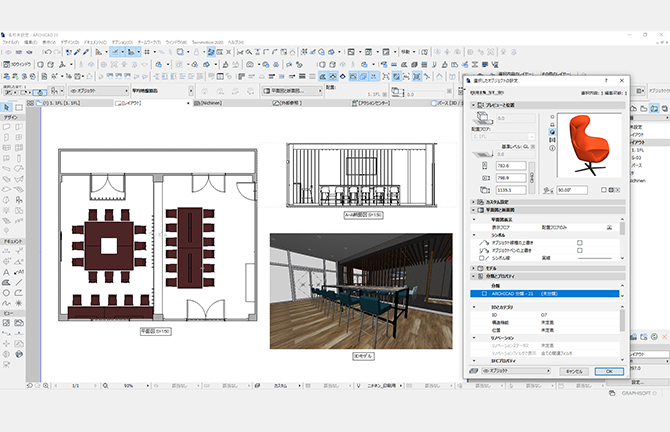Toggle the mirror checkbox beside the angle field
Screen dimensions: 670x432
click(x=604, y=190)
